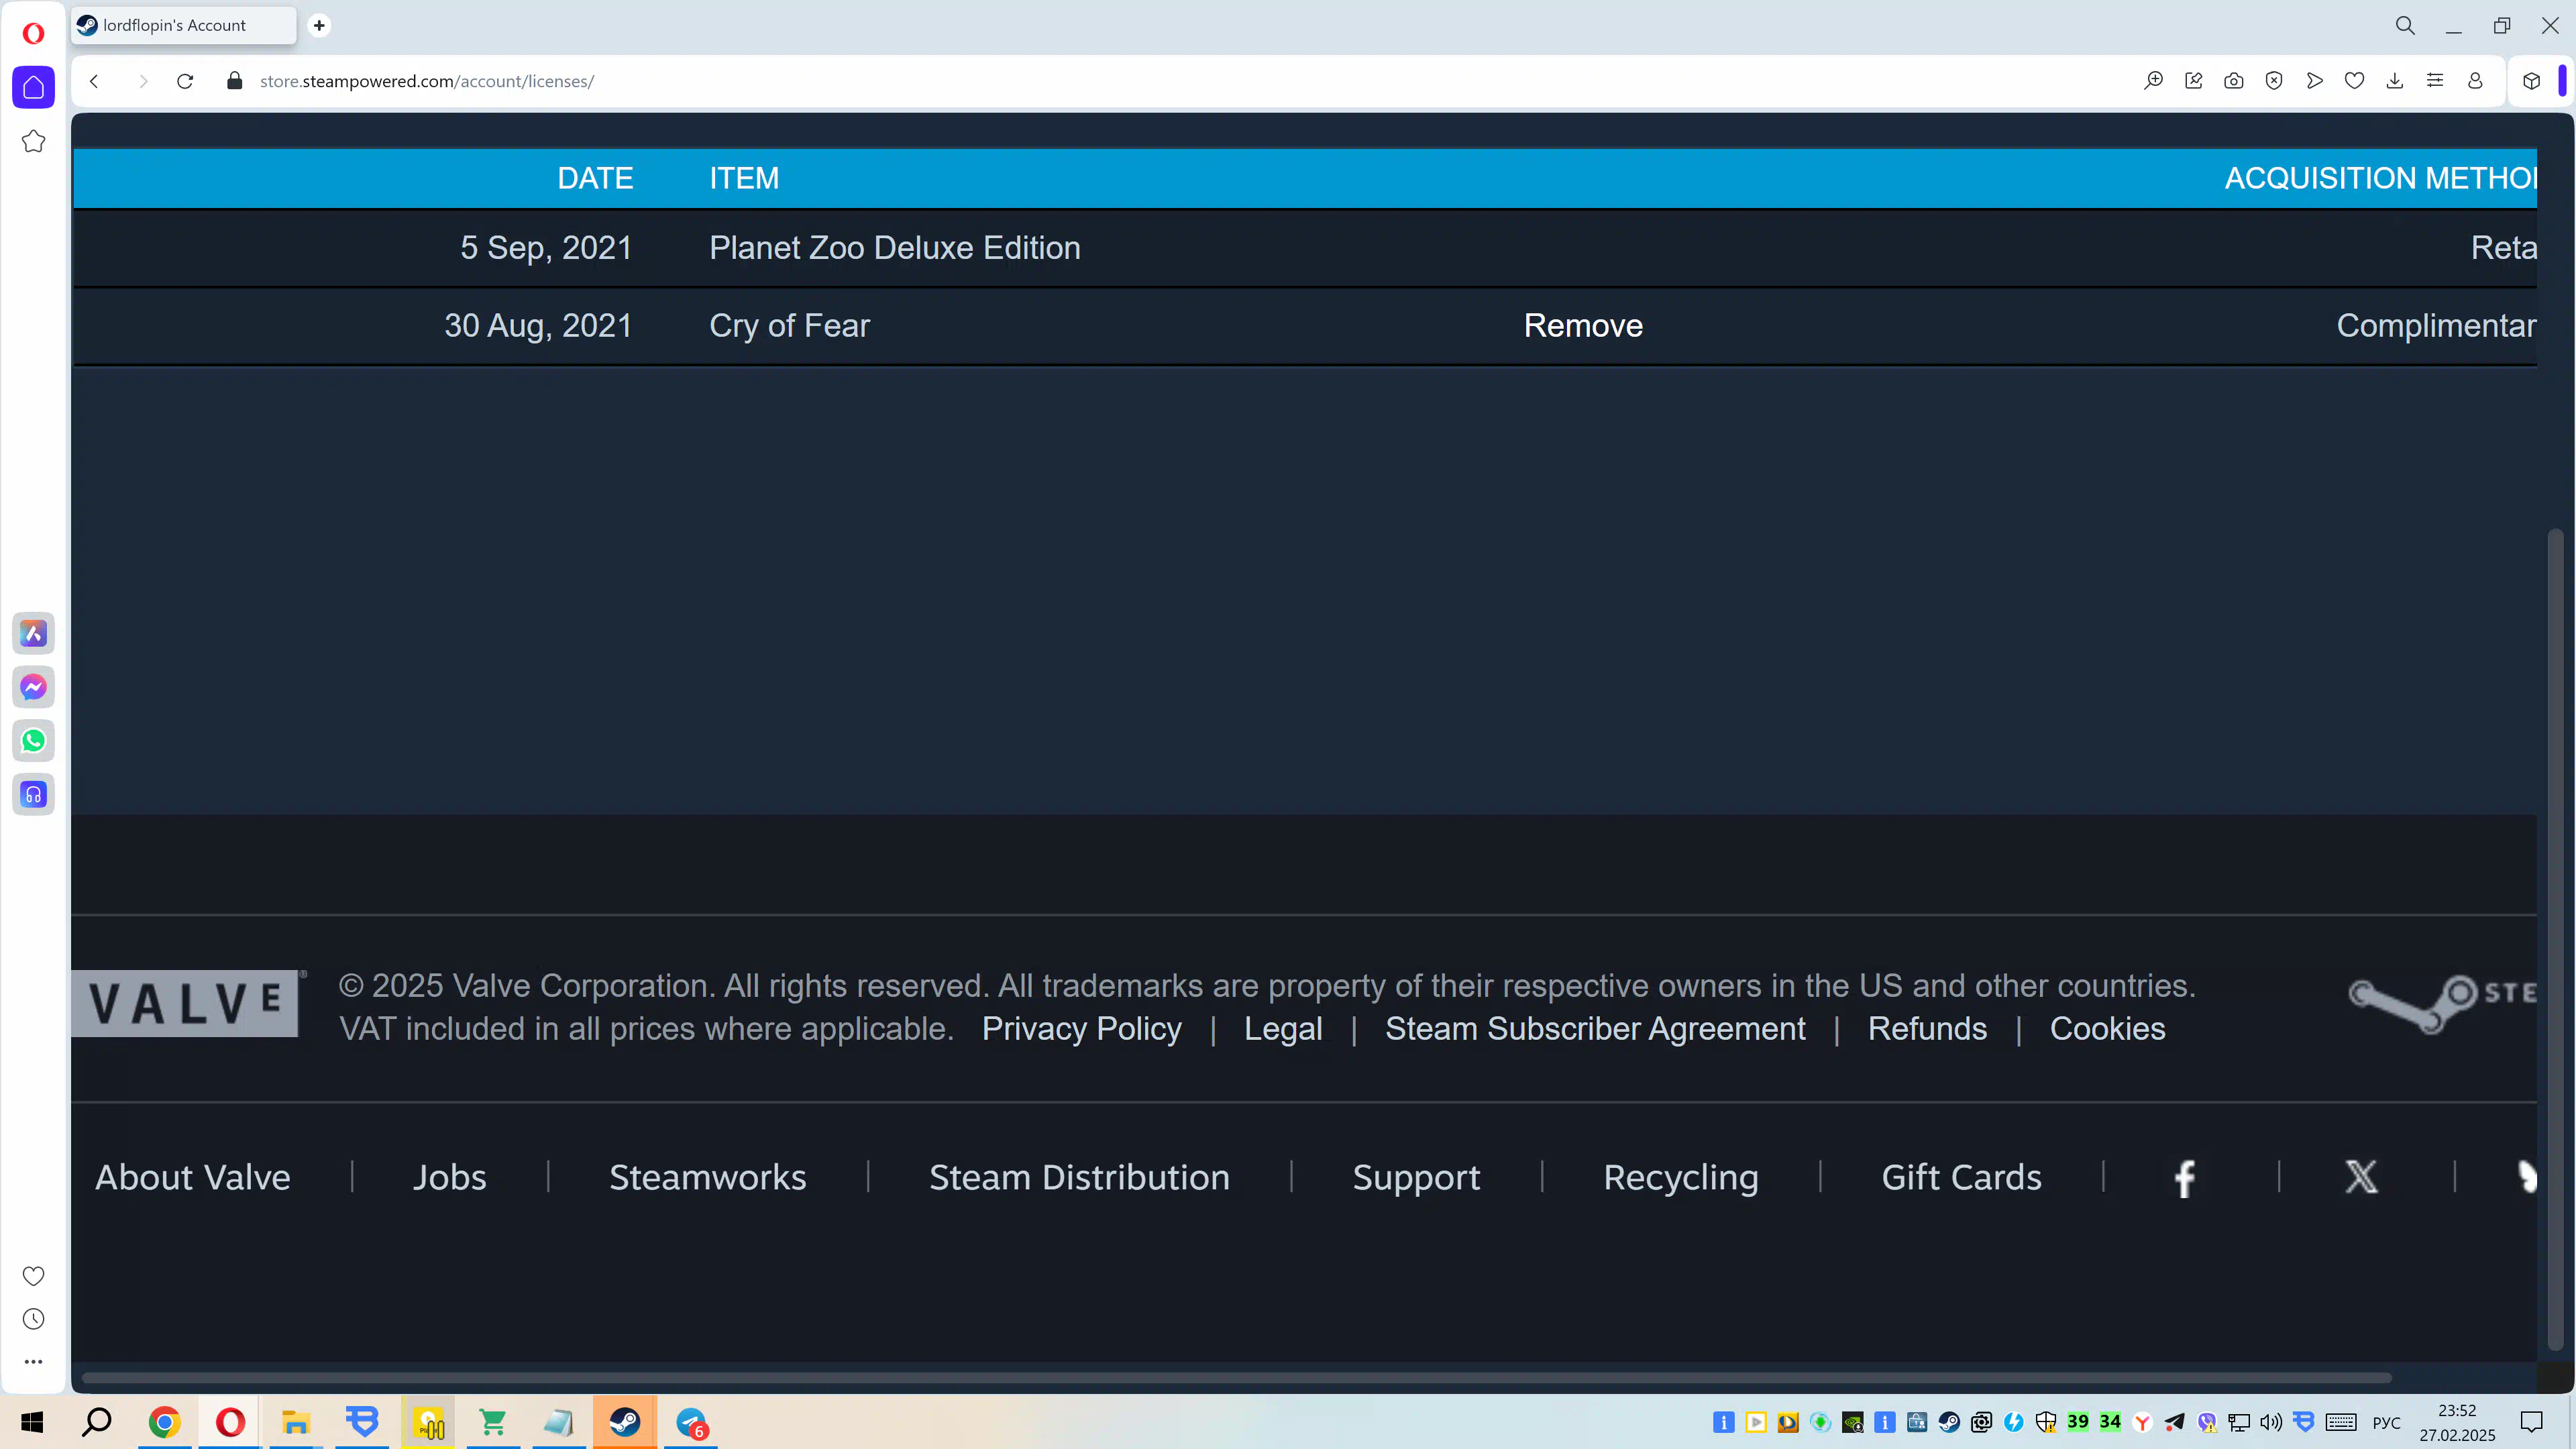Open Support footer link
The width and height of the screenshot is (2576, 1449).
1416,1178
